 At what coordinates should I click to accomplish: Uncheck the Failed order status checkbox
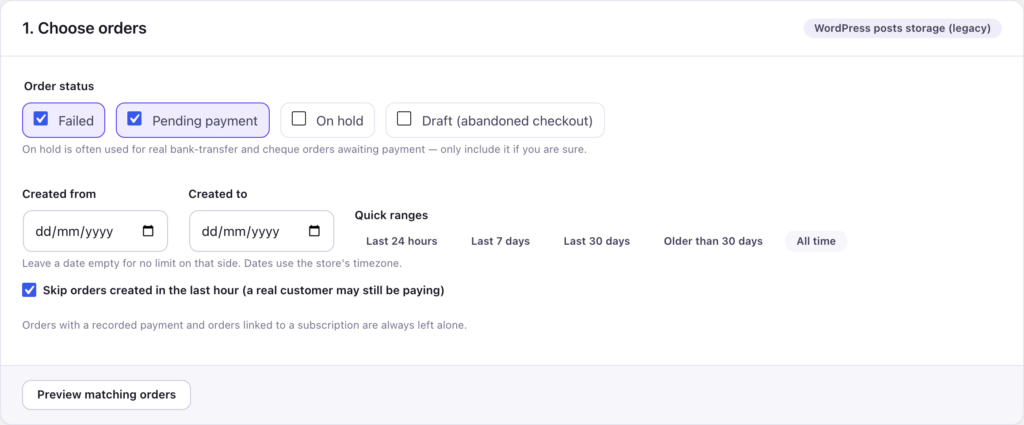coord(40,119)
